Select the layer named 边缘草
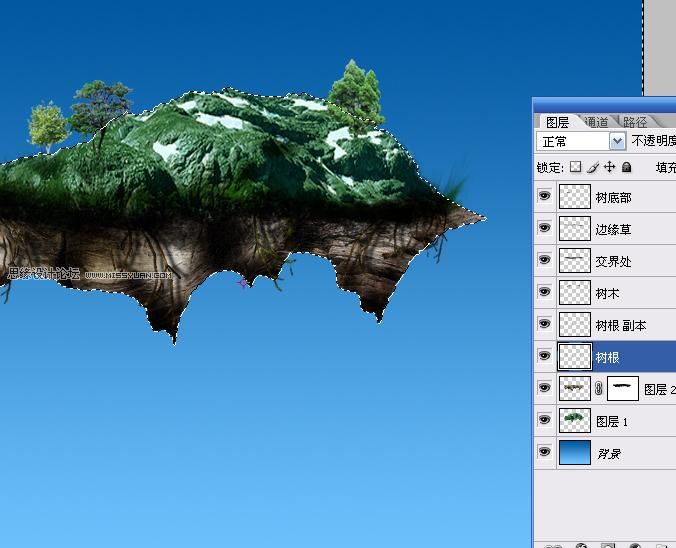 [x=613, y=229]
